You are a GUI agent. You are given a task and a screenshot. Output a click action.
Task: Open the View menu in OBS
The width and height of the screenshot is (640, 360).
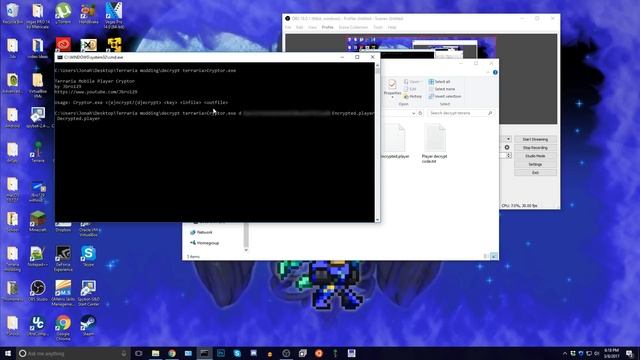point(312,27)
